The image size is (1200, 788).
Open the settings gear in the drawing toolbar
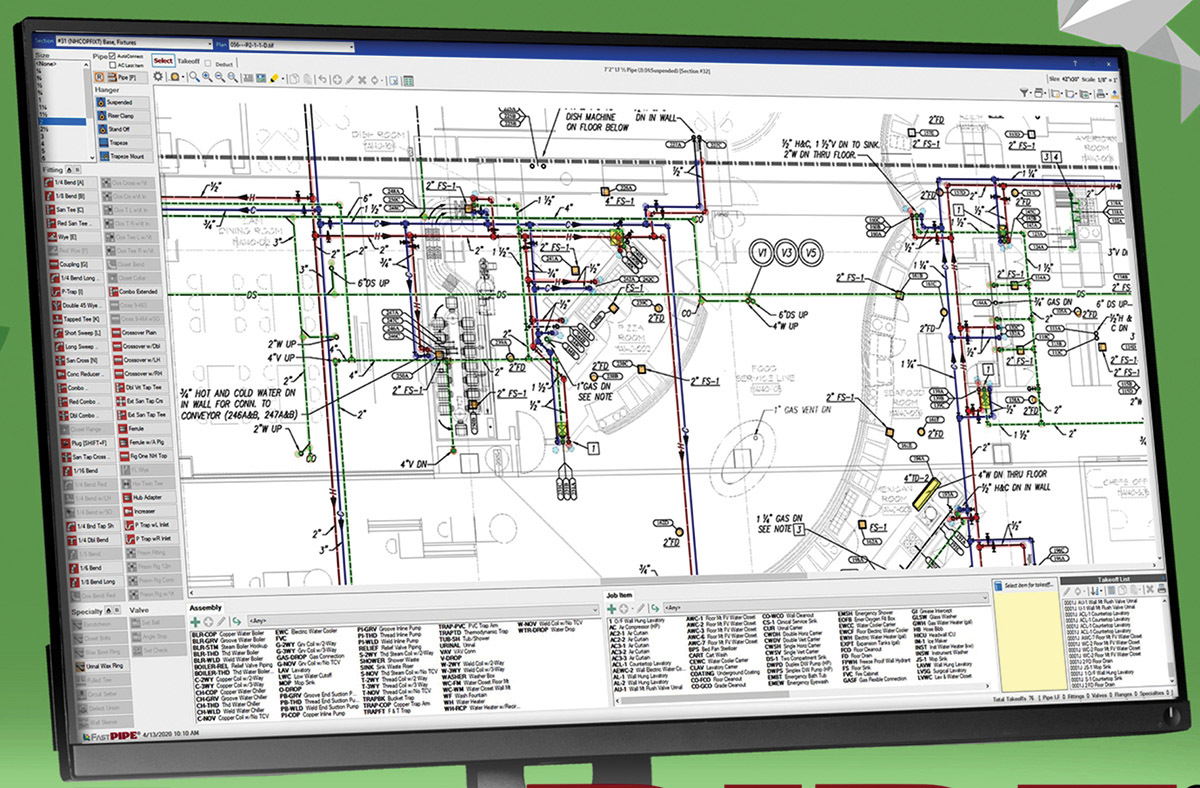[x=159, y=77]
